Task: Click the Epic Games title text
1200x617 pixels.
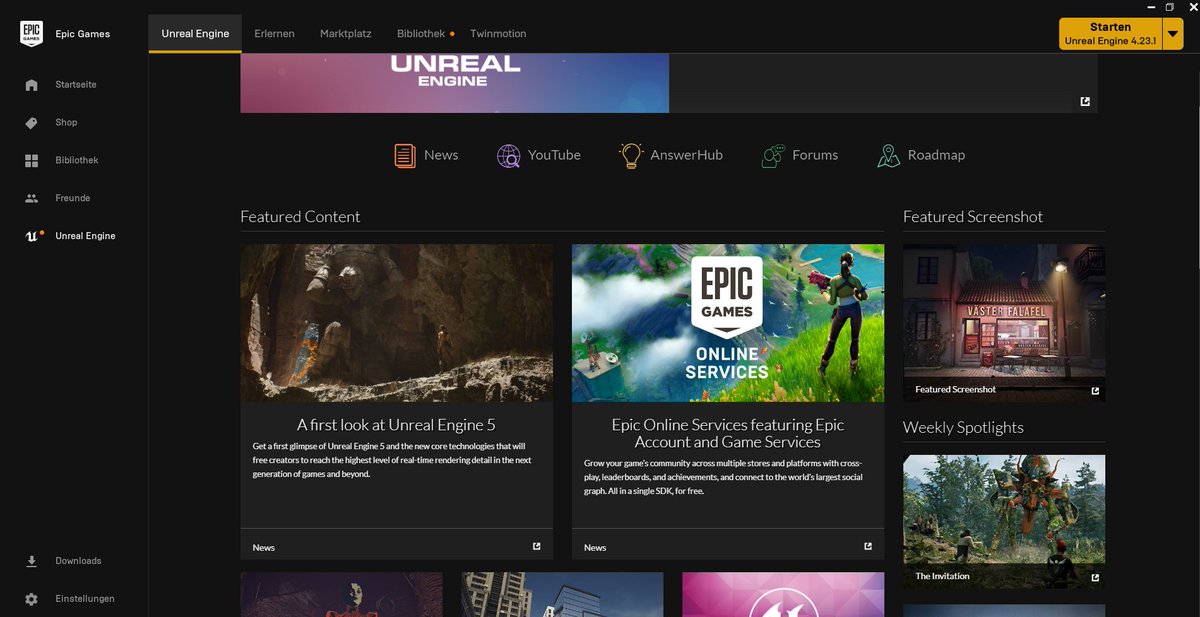Action: tap(83, 34)
